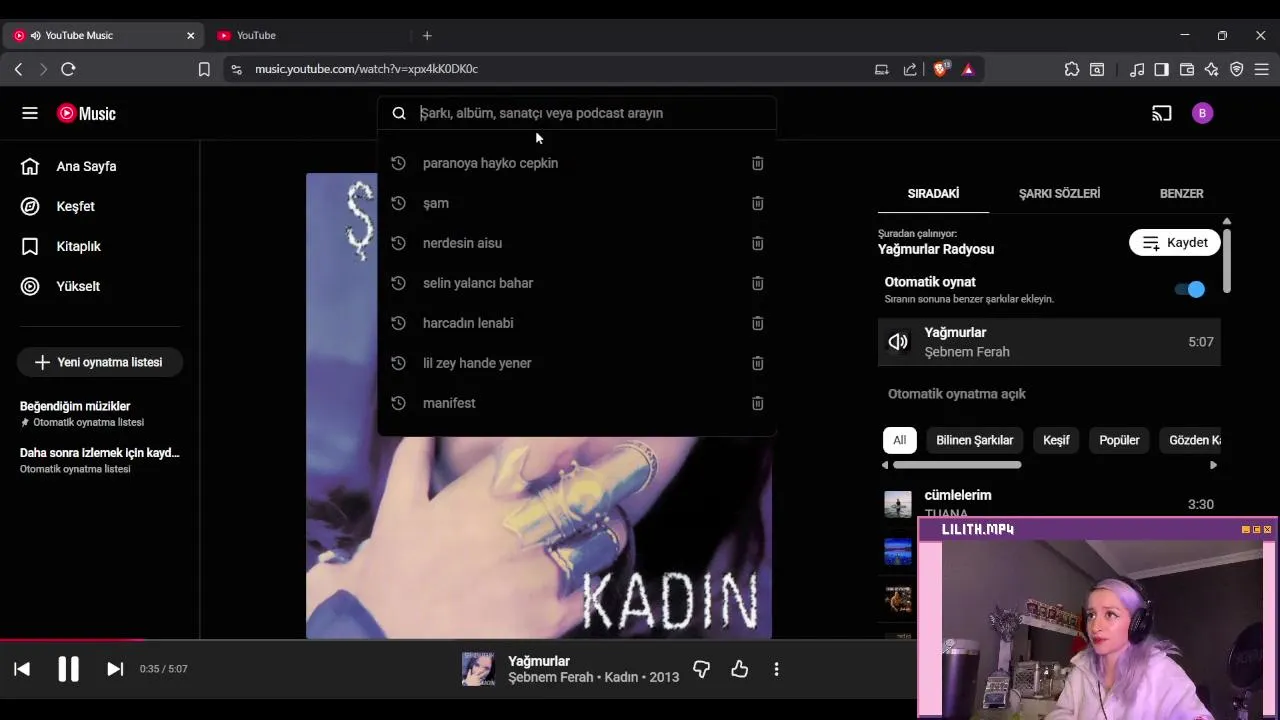Share this page from the address bar
This screenshot has height=720, width=1280.
pos(910,69)
